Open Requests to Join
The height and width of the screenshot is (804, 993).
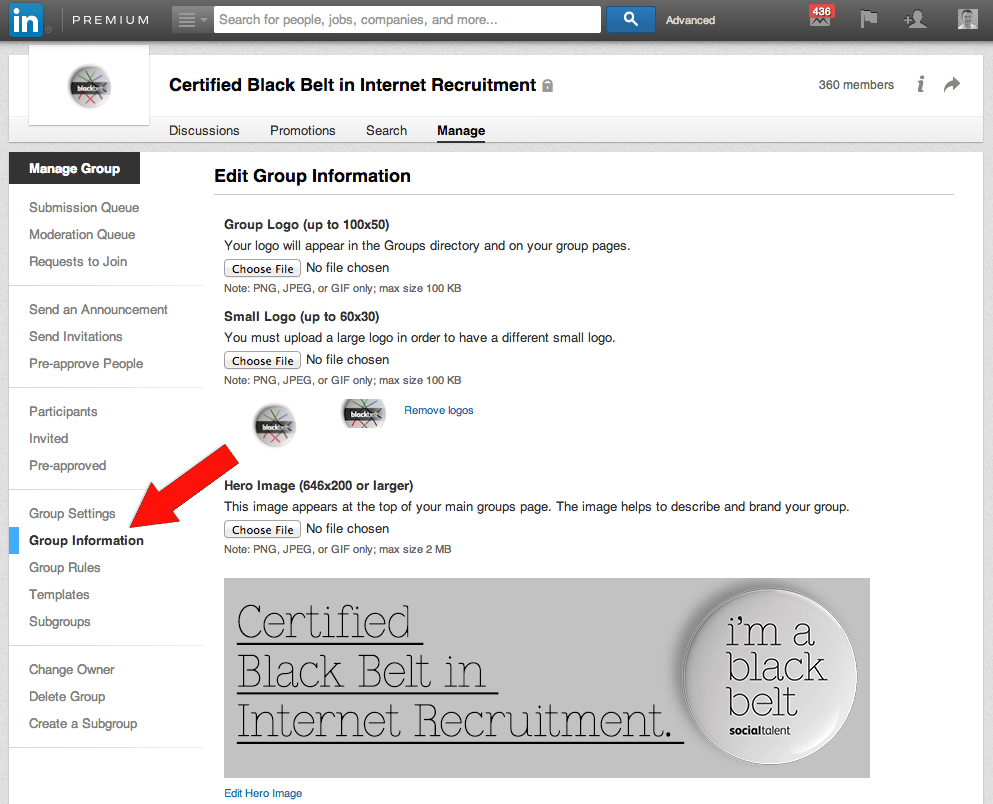[x=78, y=261]
